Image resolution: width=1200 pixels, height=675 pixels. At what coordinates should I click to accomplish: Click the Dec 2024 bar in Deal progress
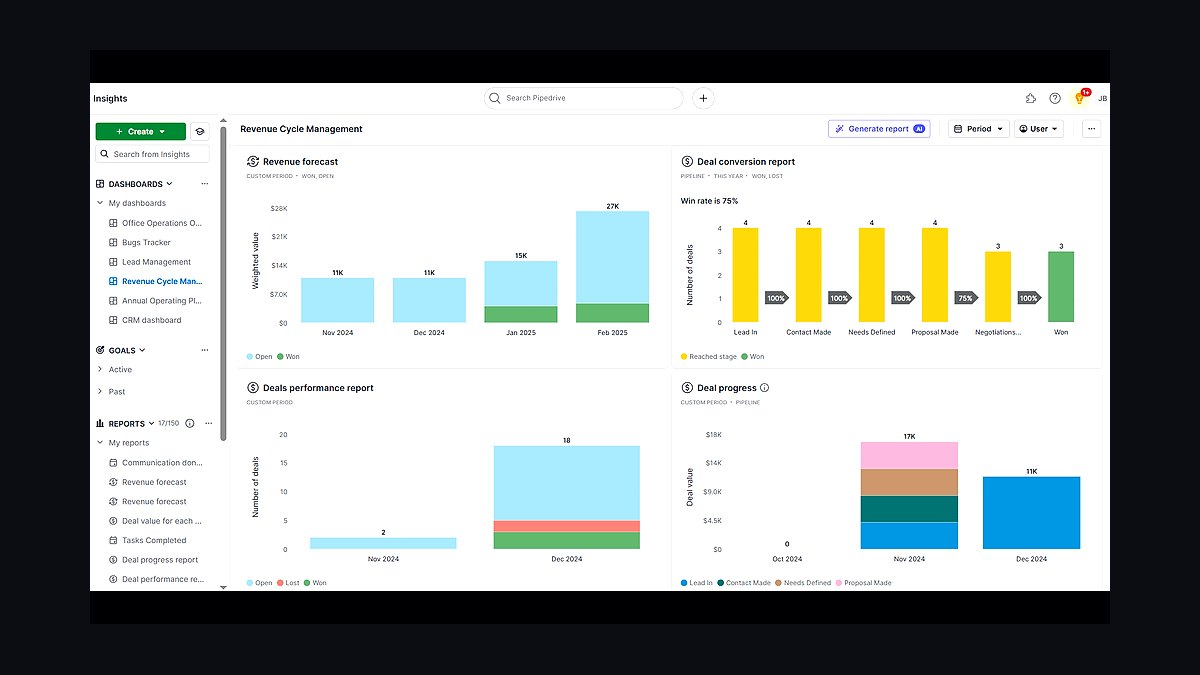(1031, 513)
